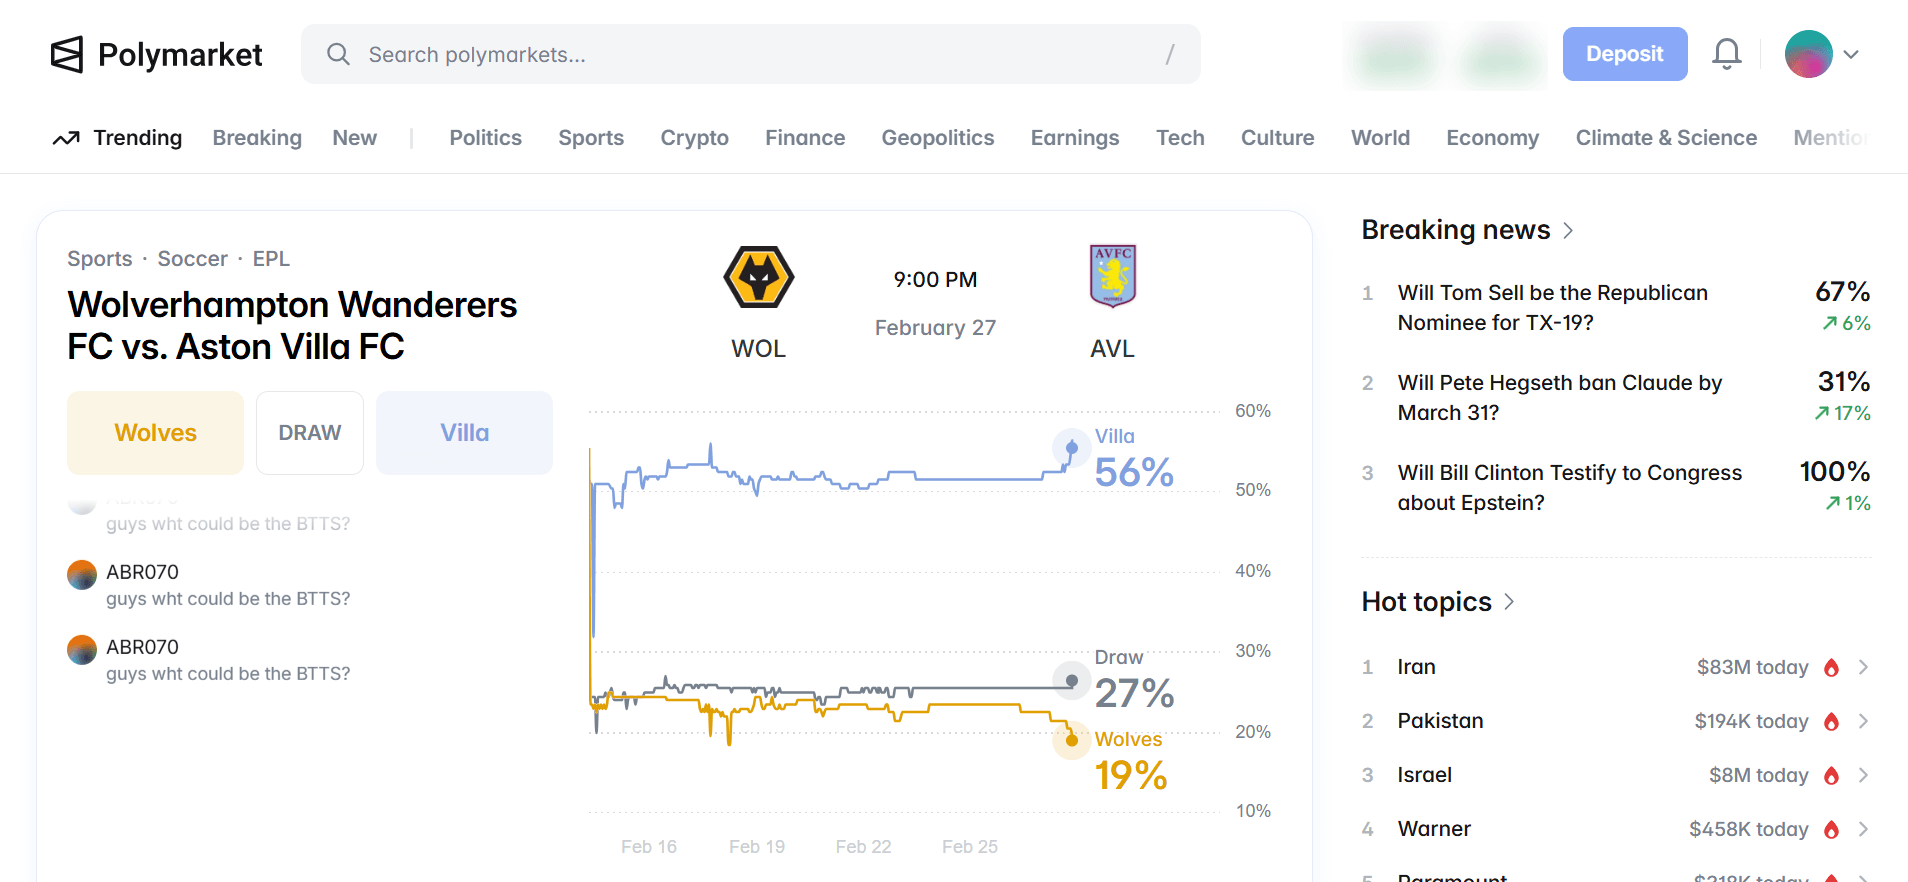1908x882 pixels.
Task: Open the Crypto category tab
Action: click(694, 138)
